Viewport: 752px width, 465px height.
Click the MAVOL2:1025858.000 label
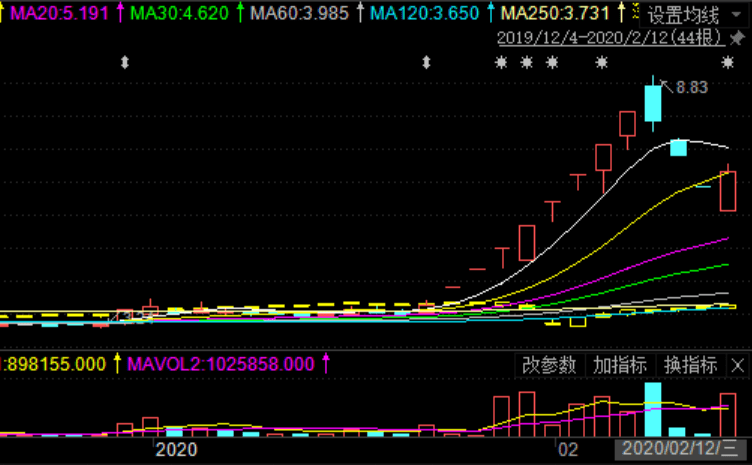221,364
